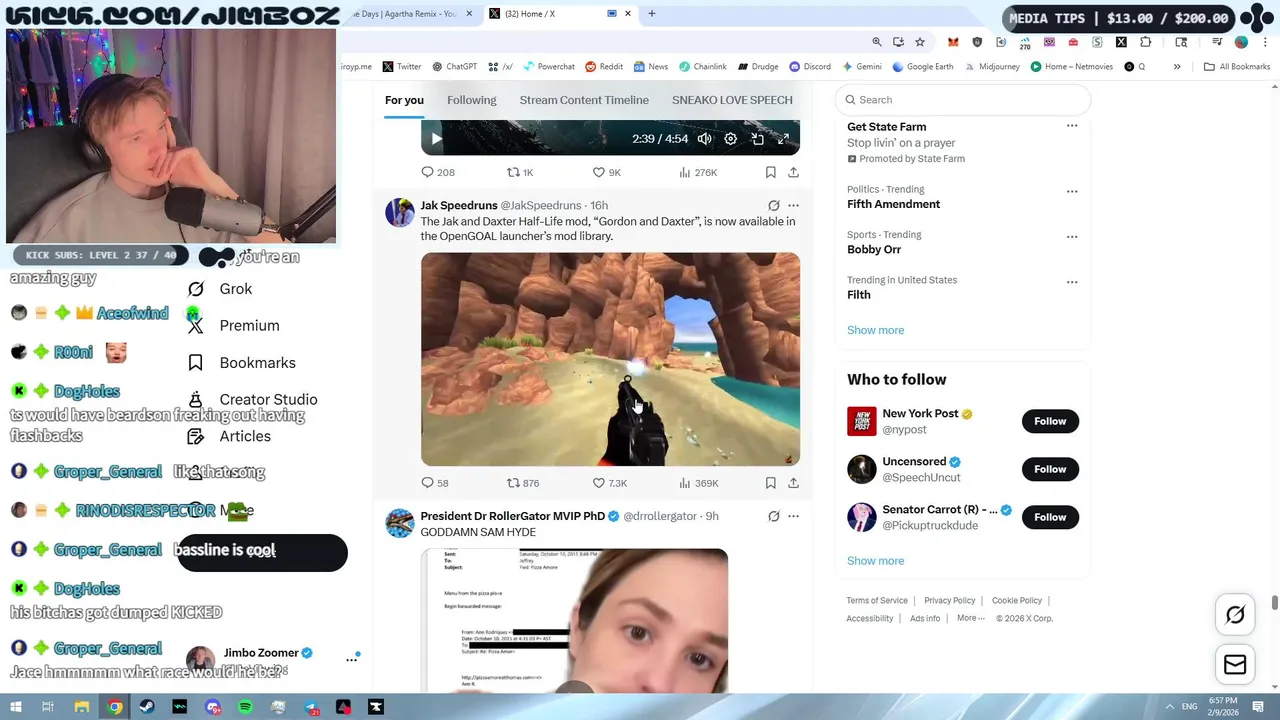Open options for the State Farm promotion
The image size is (1280, 720).
click(x=1072, y=126)
